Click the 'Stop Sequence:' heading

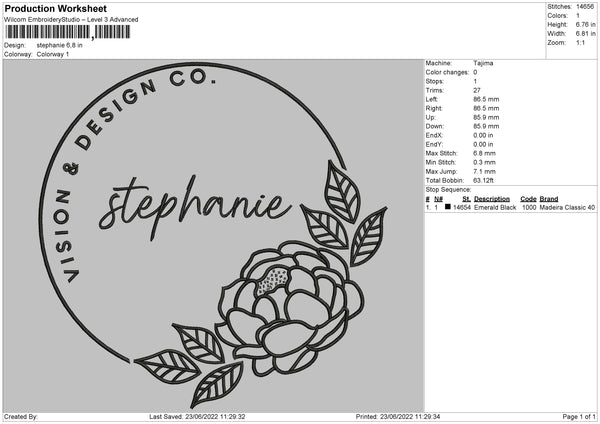(x=448, y=190)
